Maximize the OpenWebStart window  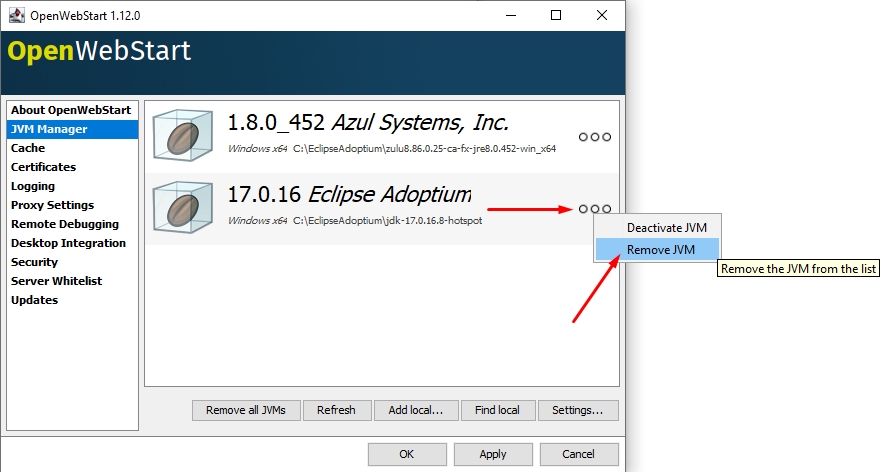tap(555, 15)
